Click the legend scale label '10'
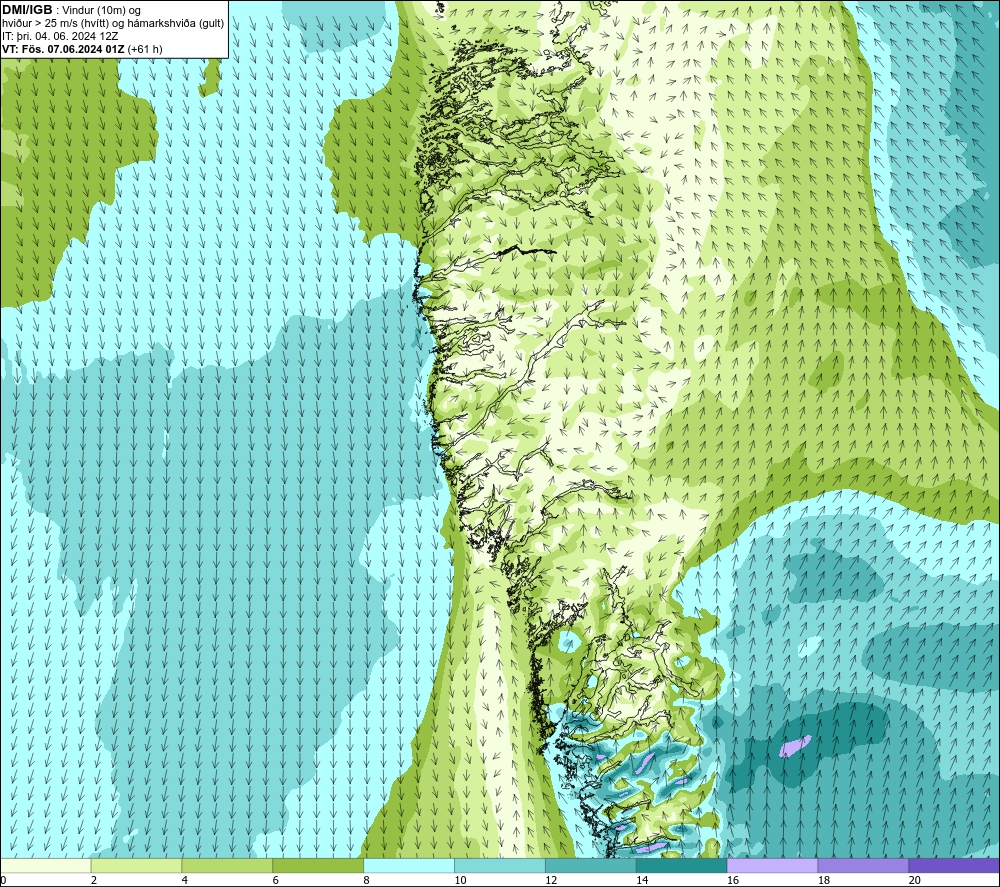Viewport: 1000px width, 887px height. pos(460,881)
